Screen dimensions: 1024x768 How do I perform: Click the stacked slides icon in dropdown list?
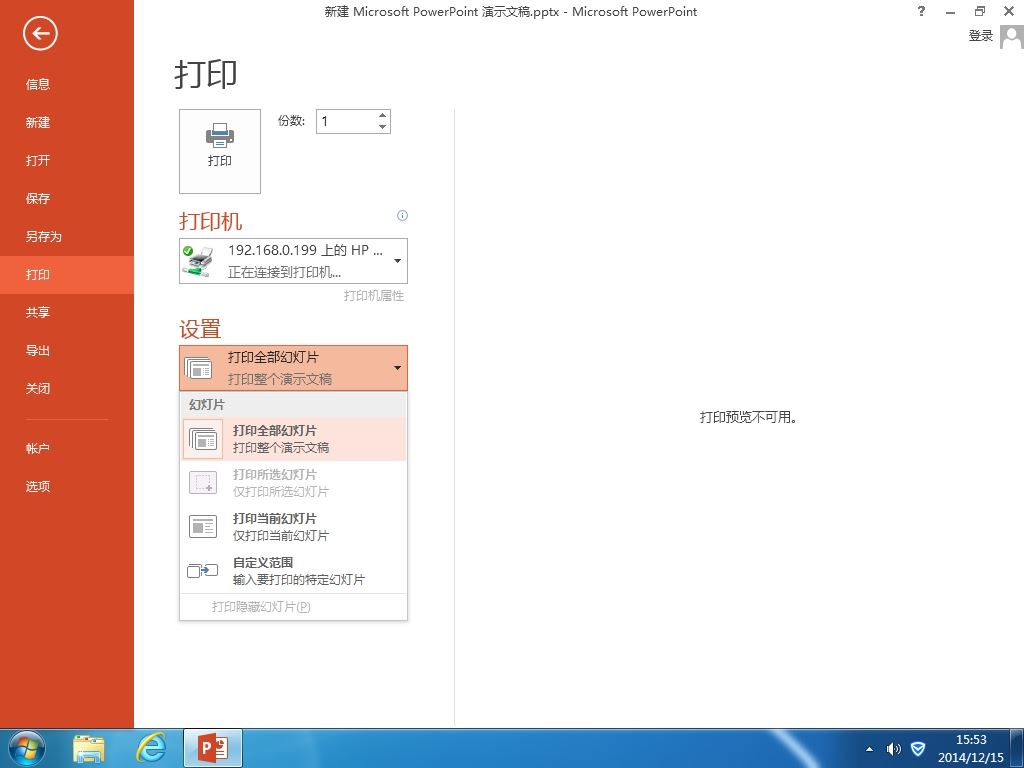[202, 439]
